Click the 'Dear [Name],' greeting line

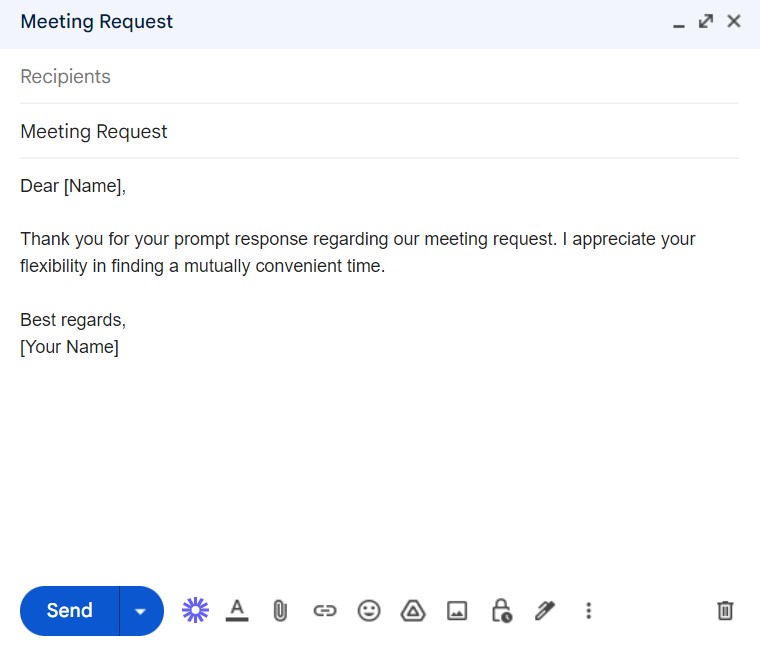point(73,186)
